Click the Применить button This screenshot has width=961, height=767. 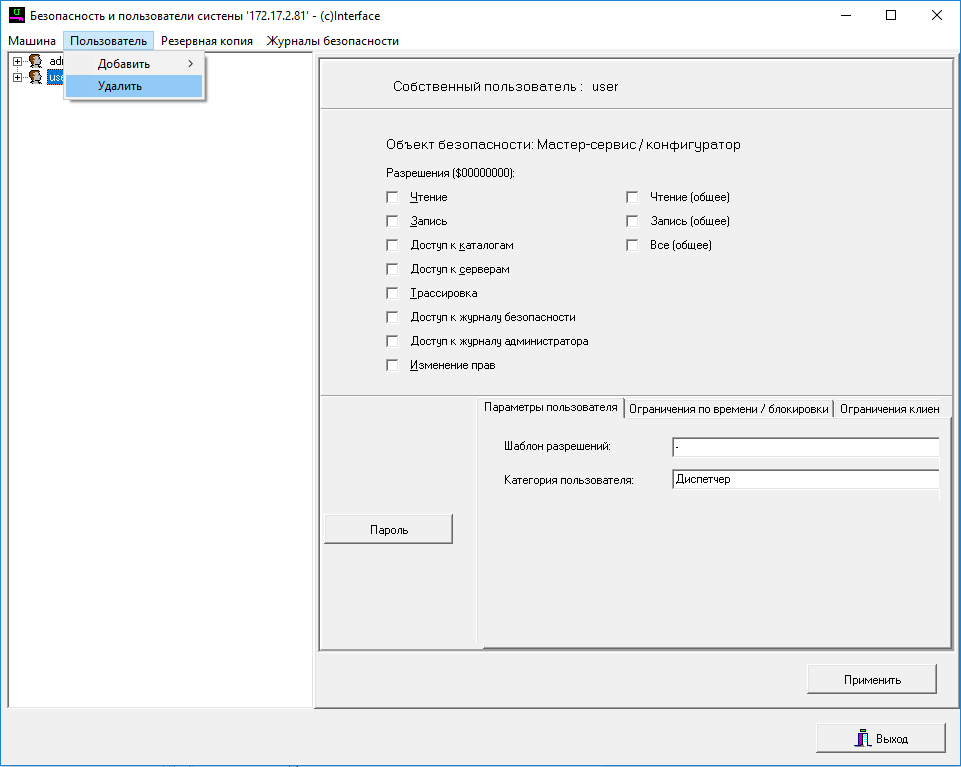coord(871,679)
